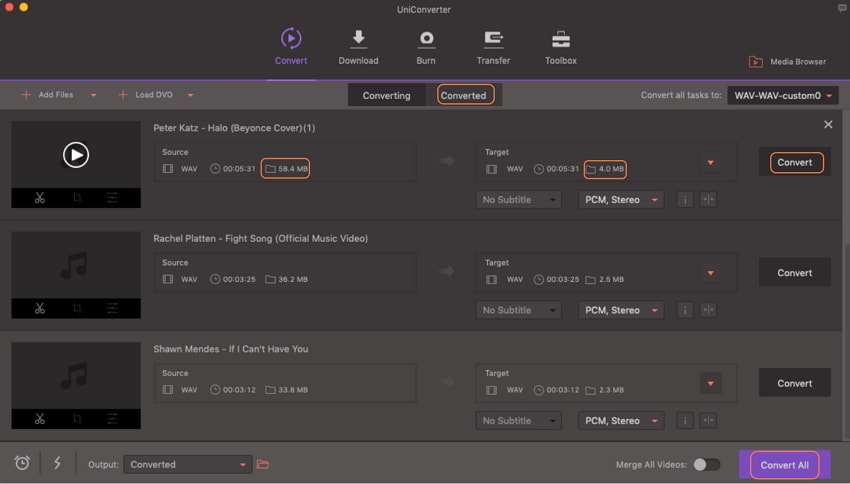Click the Peter Katz source size 58.4 MB
This screenshot has height=484, width=850.
click(286, 169)
